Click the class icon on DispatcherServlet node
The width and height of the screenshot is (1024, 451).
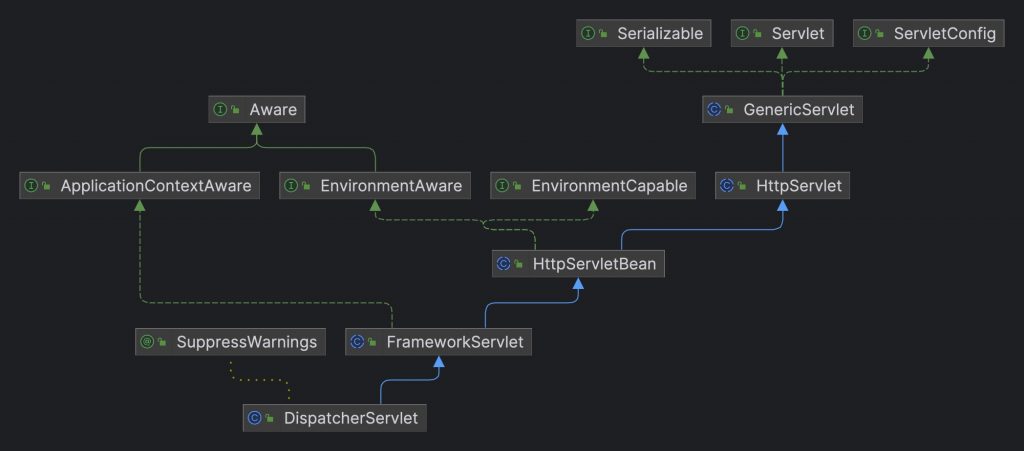point(254,417)
